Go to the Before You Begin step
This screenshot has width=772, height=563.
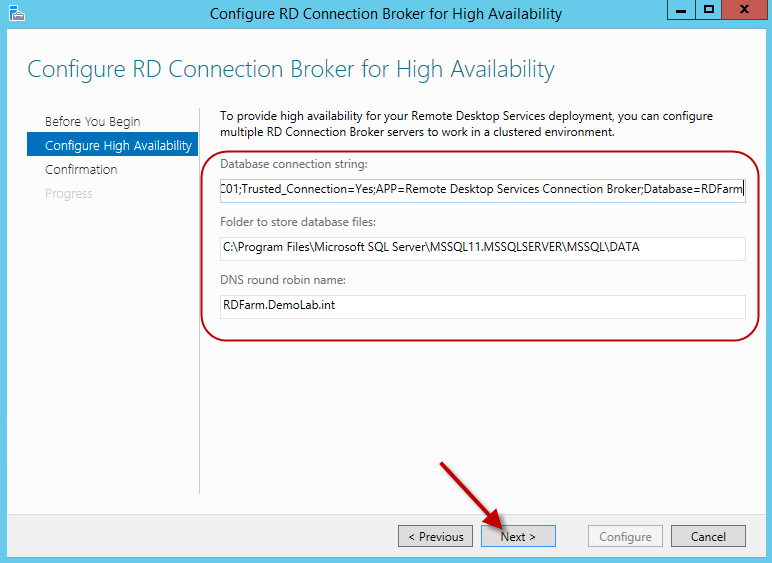click(92, 121)
